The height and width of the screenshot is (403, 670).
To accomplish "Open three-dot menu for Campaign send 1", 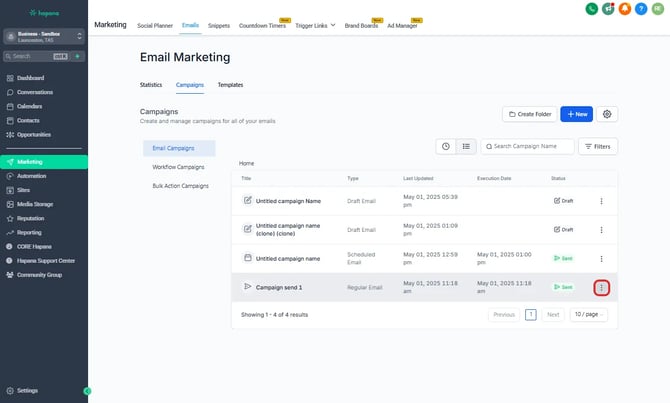I will tap(601, 287).
